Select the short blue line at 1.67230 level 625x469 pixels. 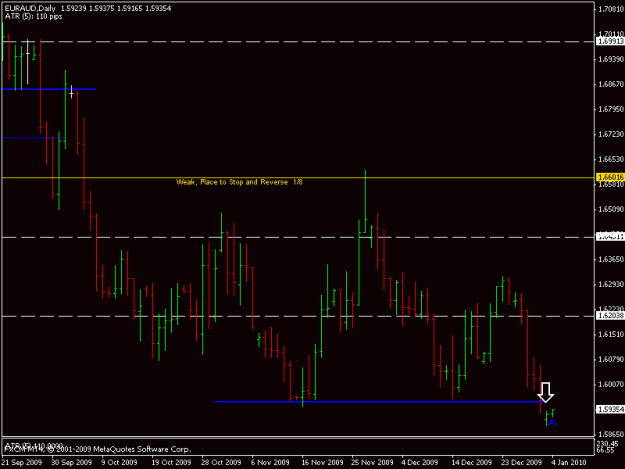coord(33,138)
